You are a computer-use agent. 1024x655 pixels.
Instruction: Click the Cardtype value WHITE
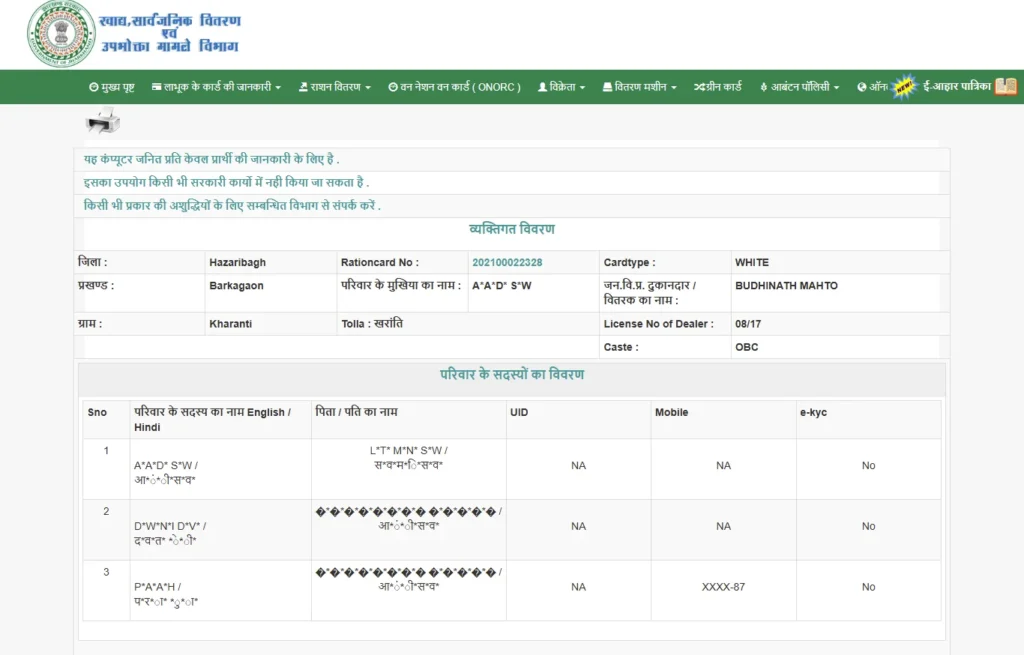tap(752, 263)
